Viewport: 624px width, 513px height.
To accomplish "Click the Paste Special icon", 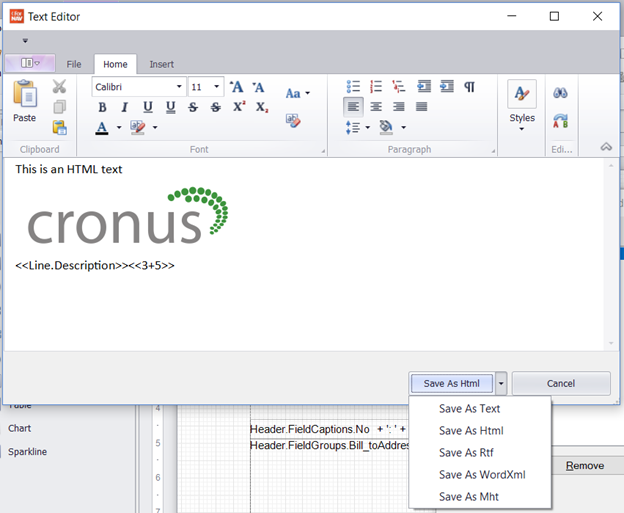I will 59,127.
